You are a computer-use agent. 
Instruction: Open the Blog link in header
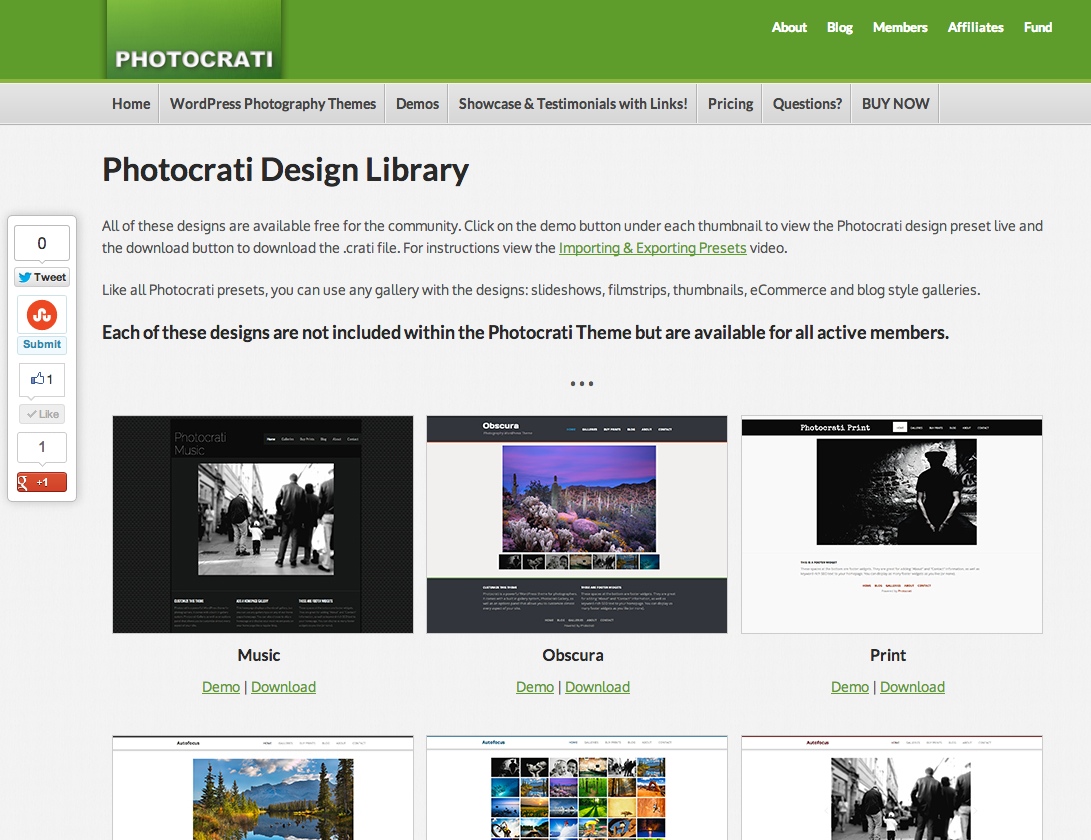point(840,27)
